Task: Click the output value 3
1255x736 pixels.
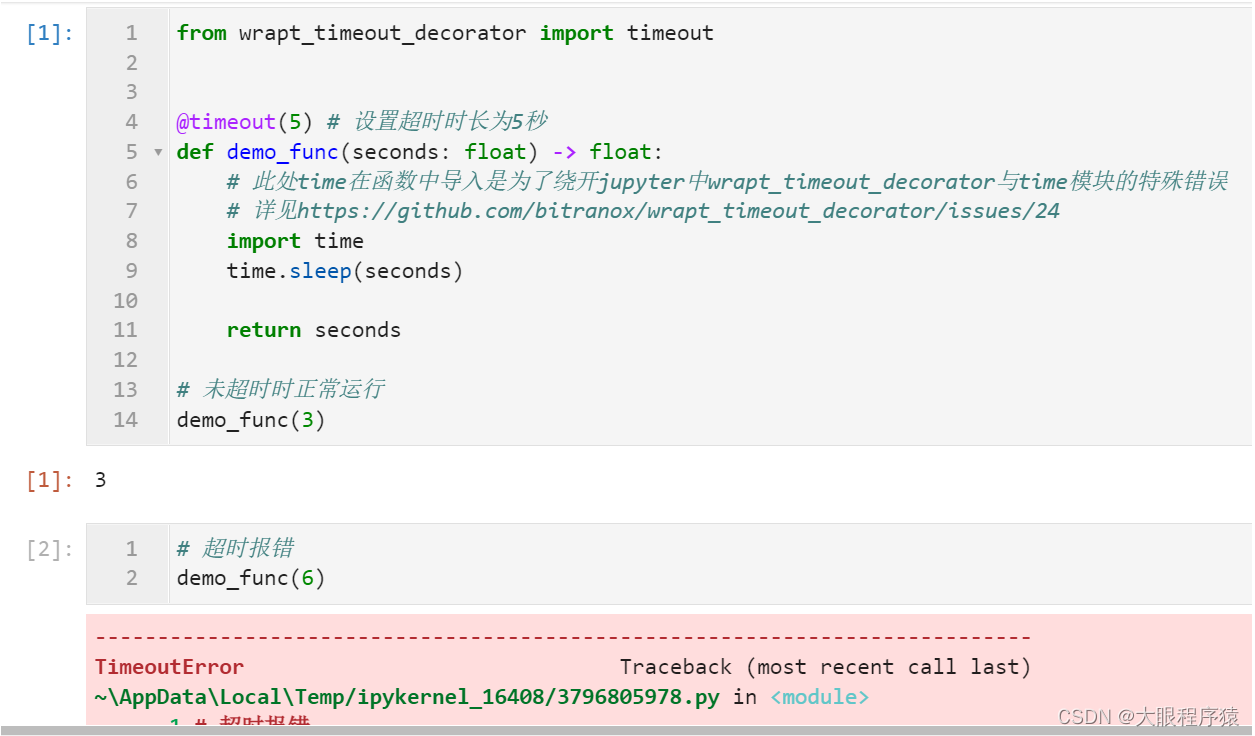Action: (99, 479)
